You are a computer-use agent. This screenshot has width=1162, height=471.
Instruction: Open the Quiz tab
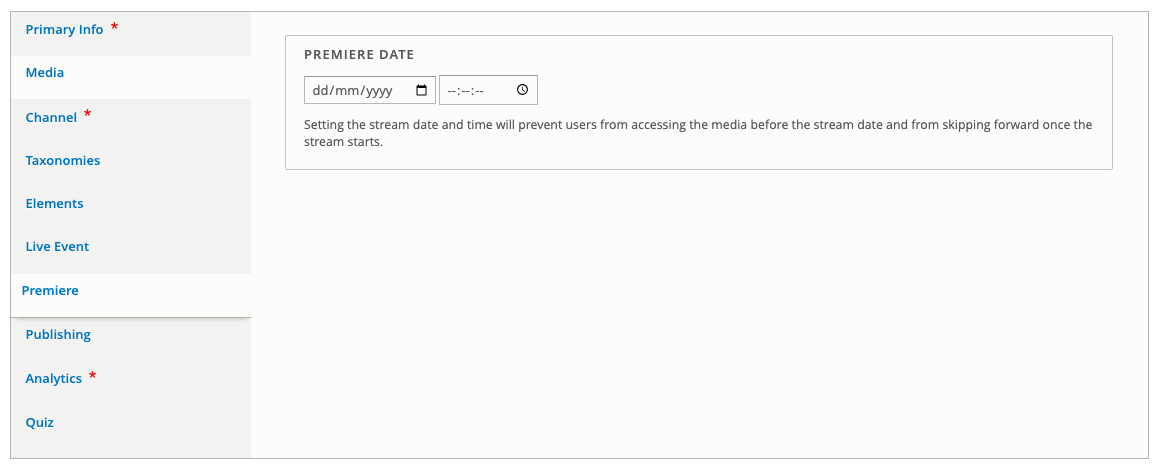(39, 422)
